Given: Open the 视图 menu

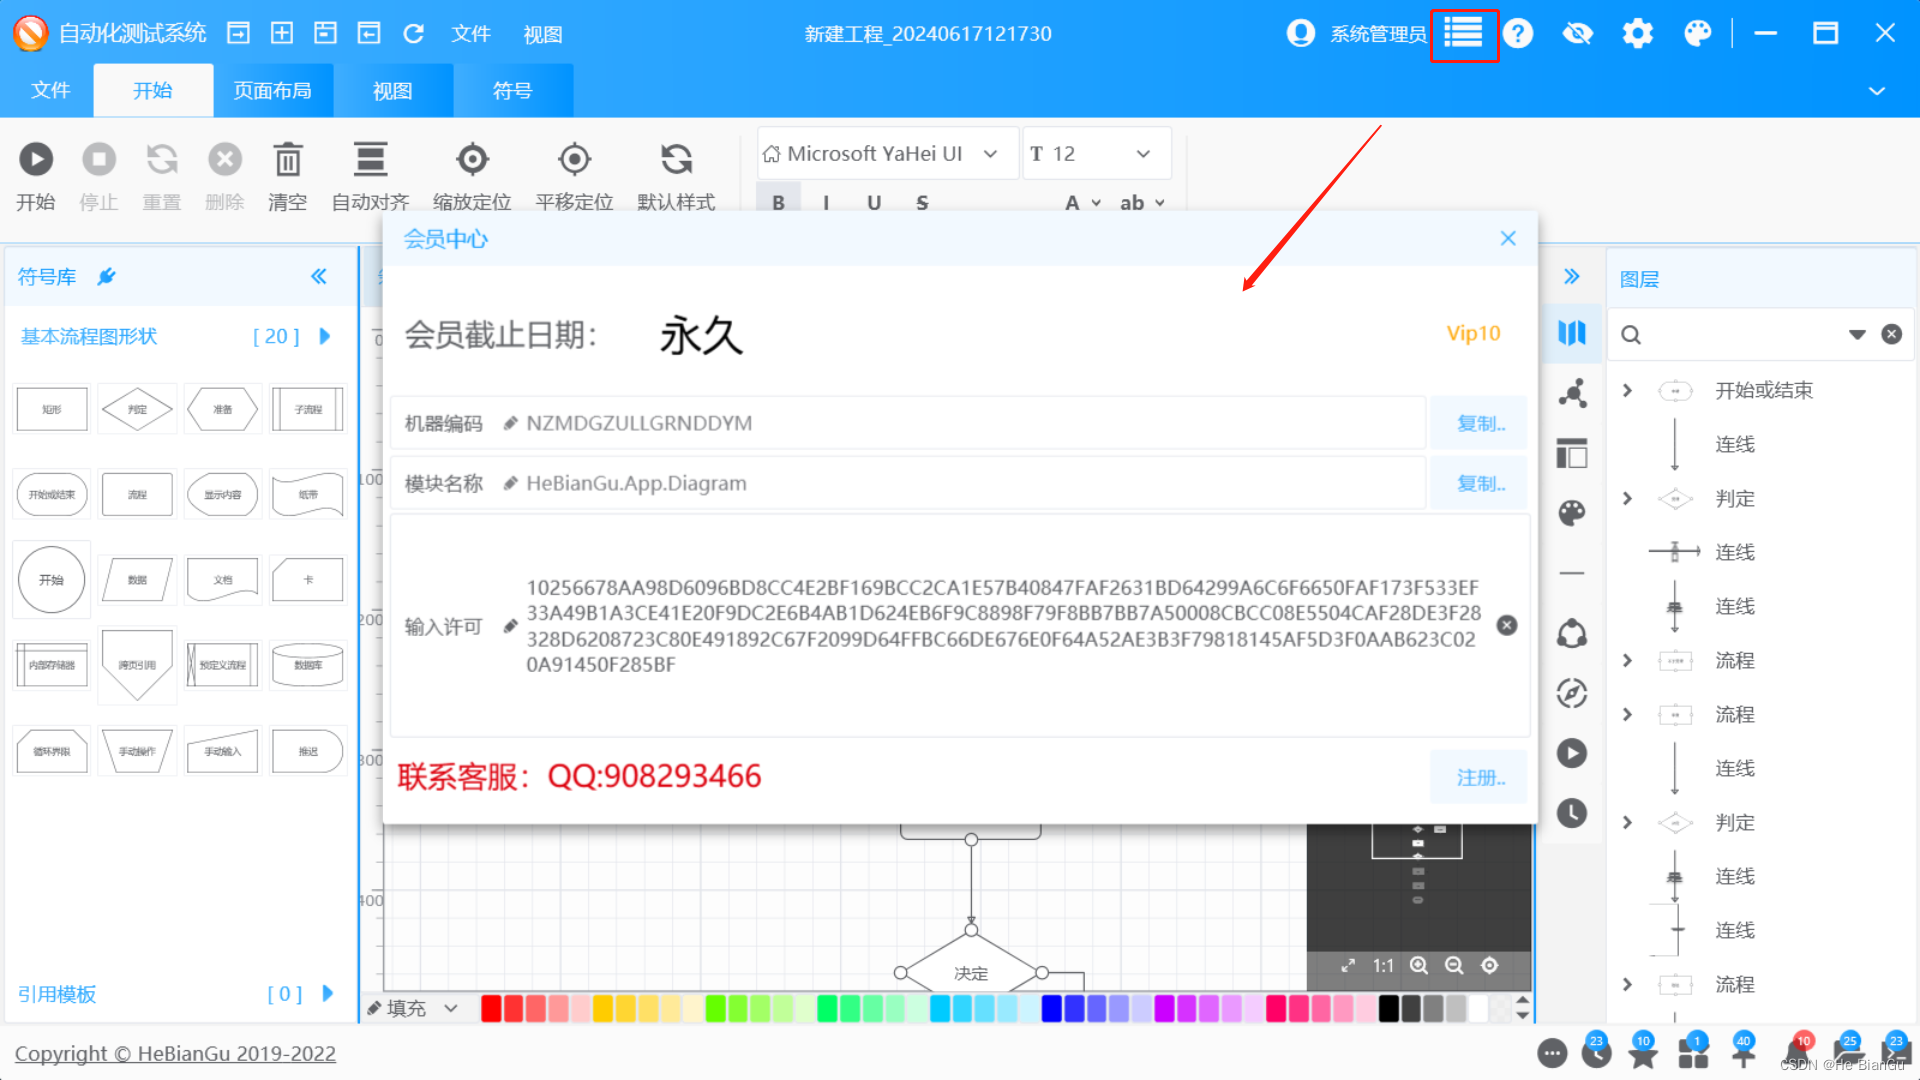Looking at the screenshot, I should [x=541, y=33].
